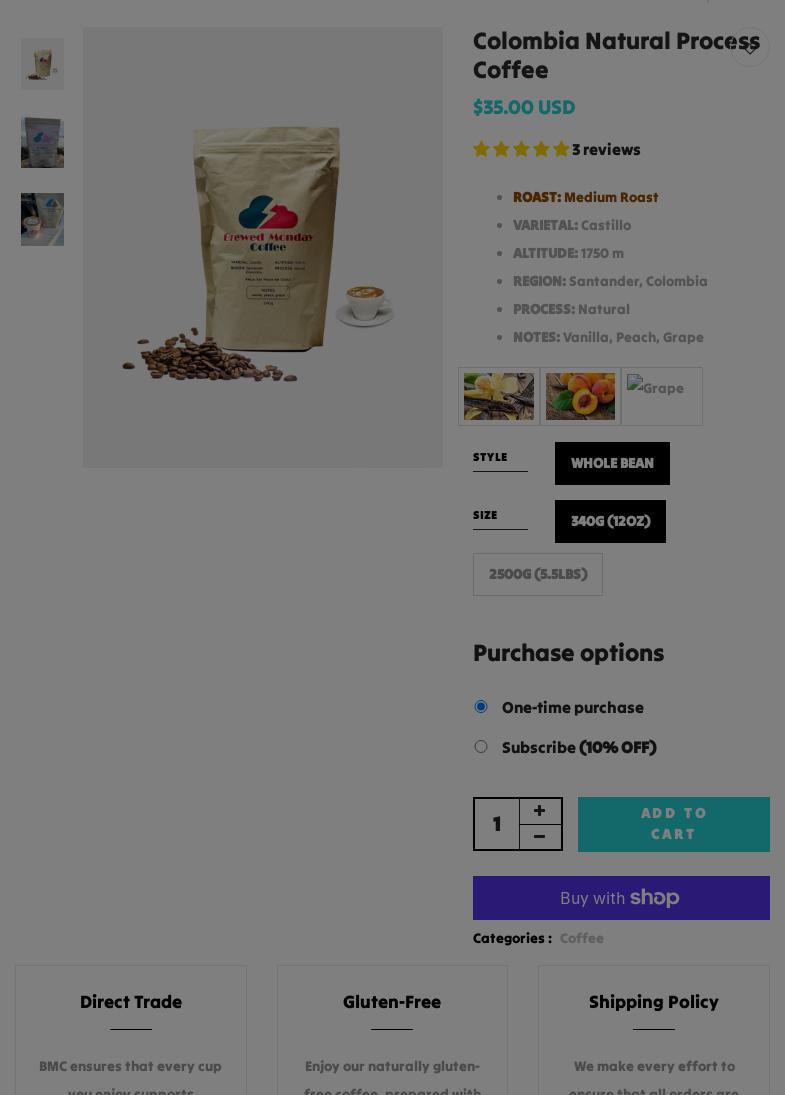This screenshot has height=1095, width=785.
Task: Add the coffee to cart
Action: pyautogui.click(x=674, y=824)
